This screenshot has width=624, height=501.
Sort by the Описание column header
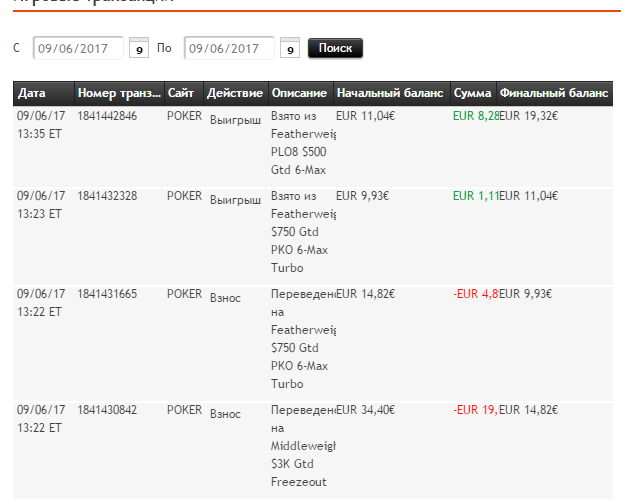(300, 93)
